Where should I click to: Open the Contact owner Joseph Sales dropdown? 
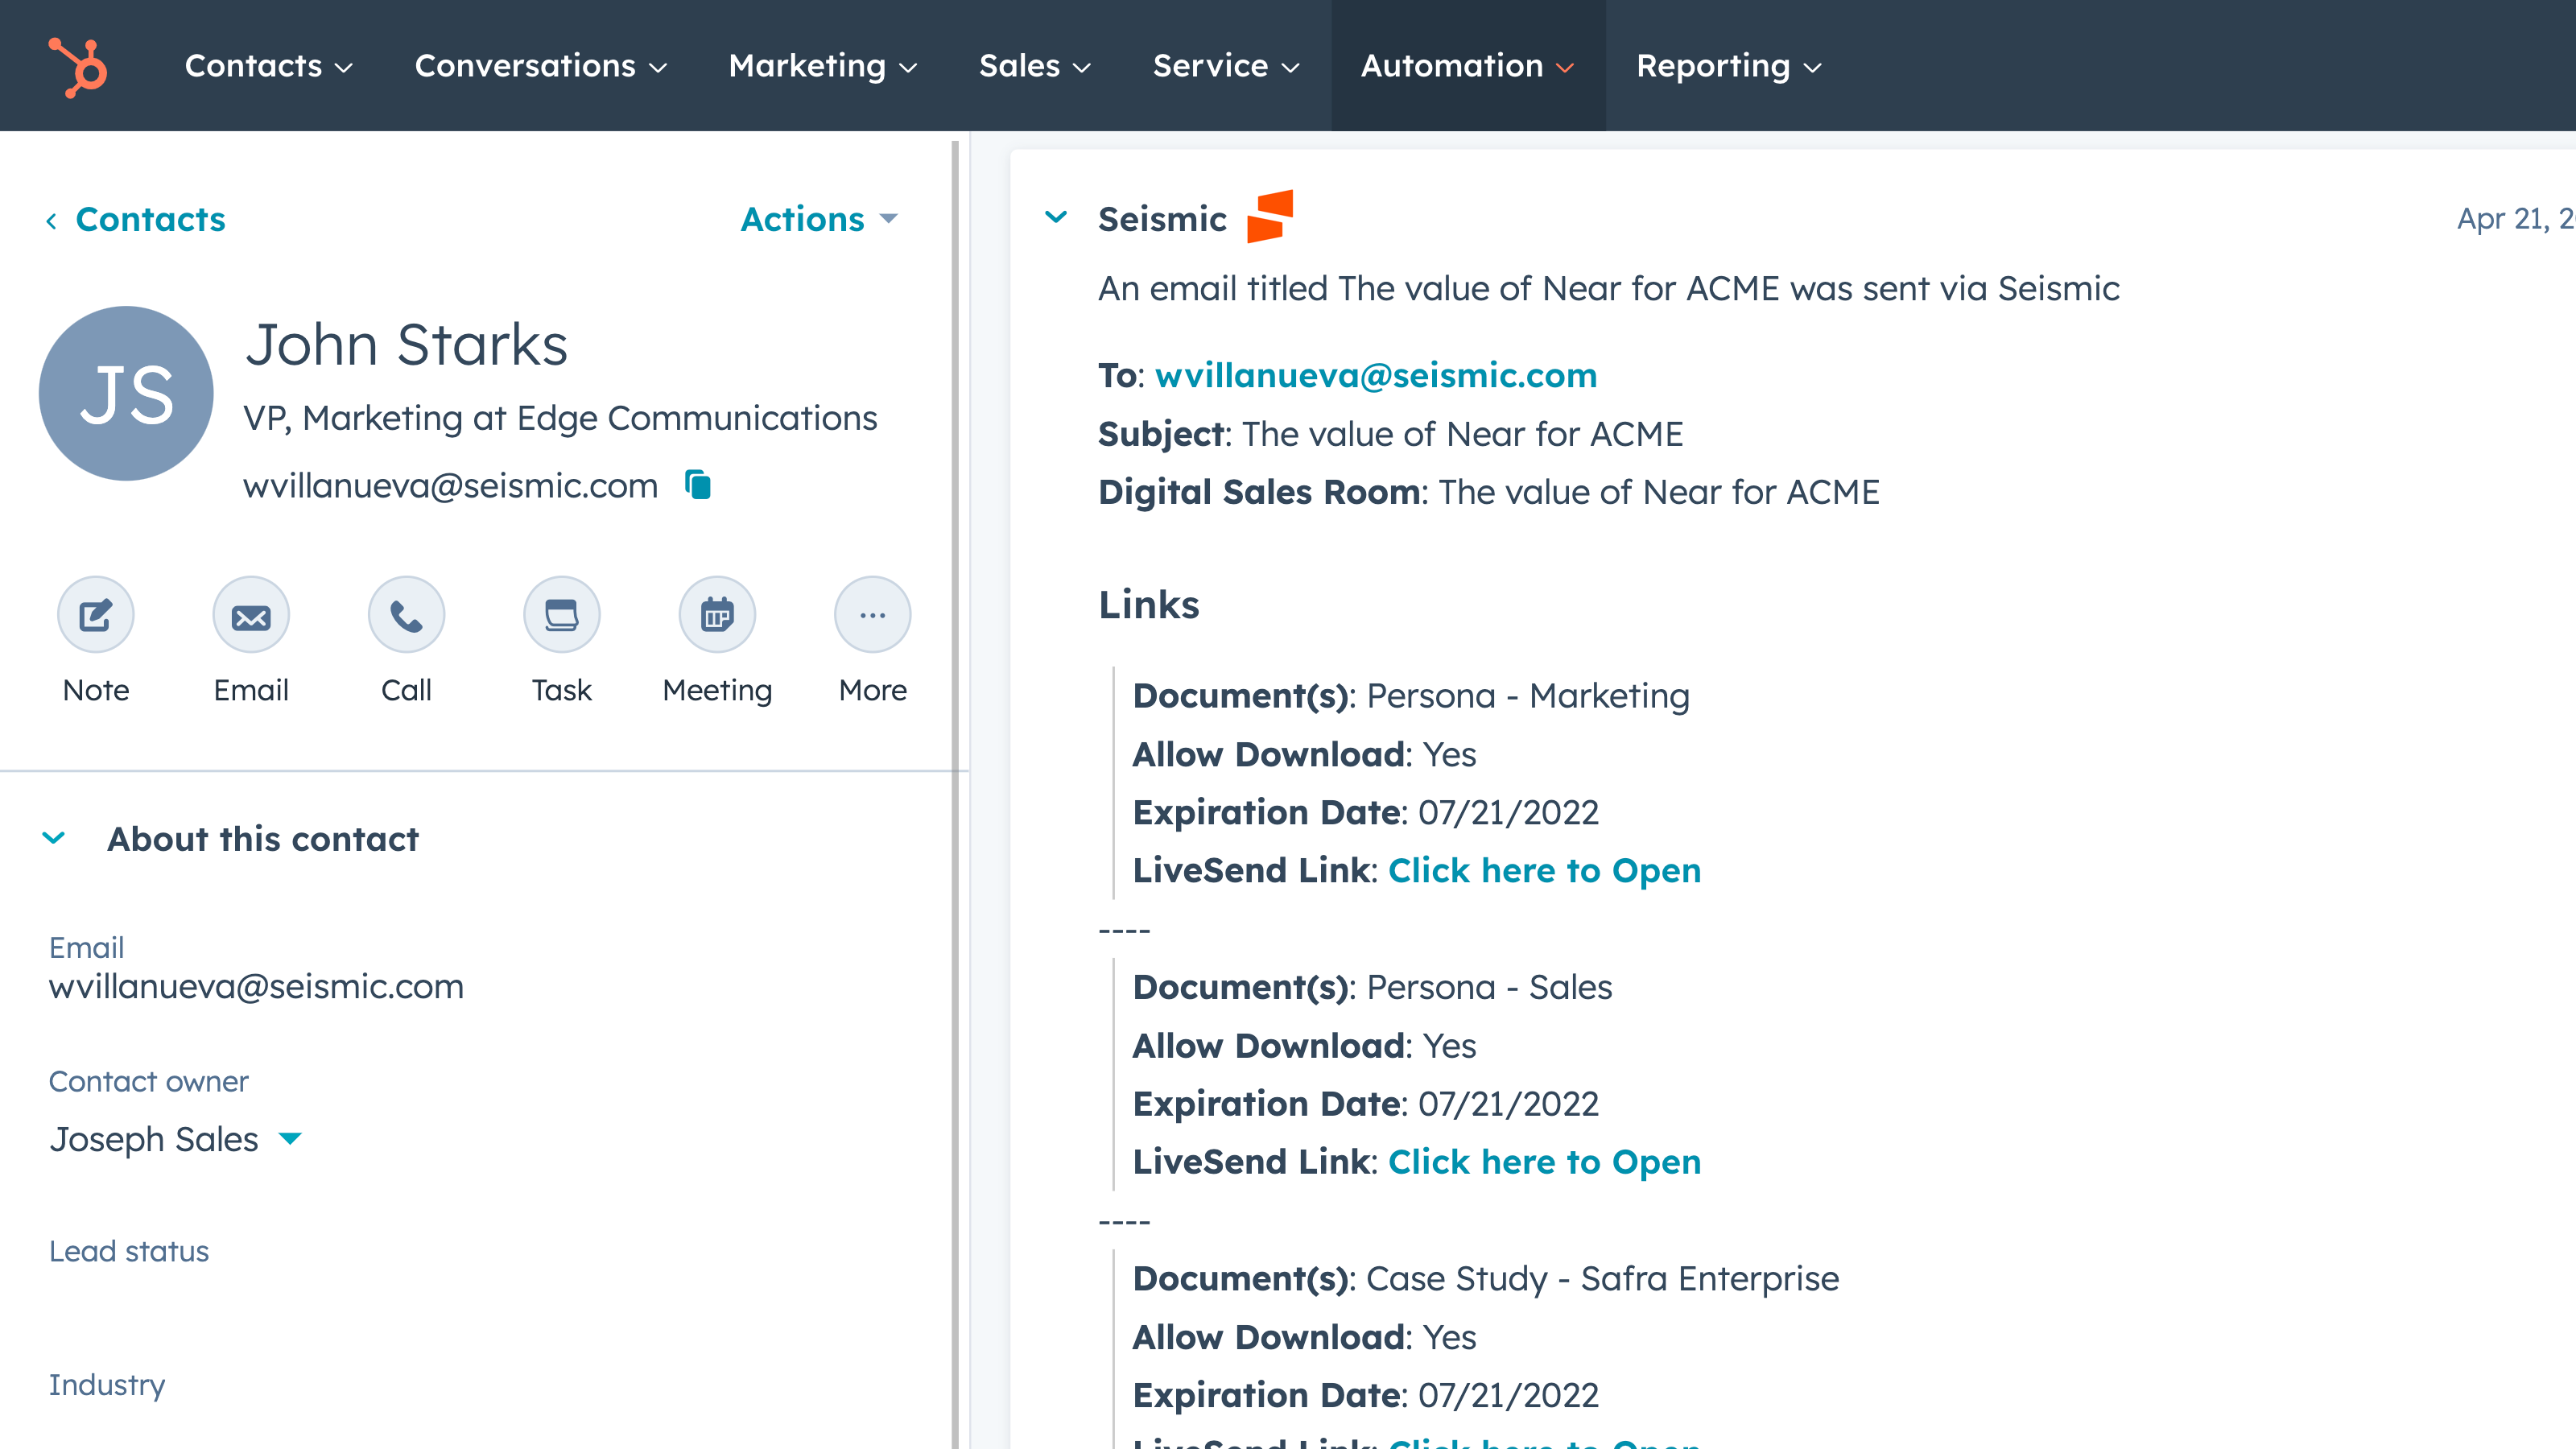175,1139
